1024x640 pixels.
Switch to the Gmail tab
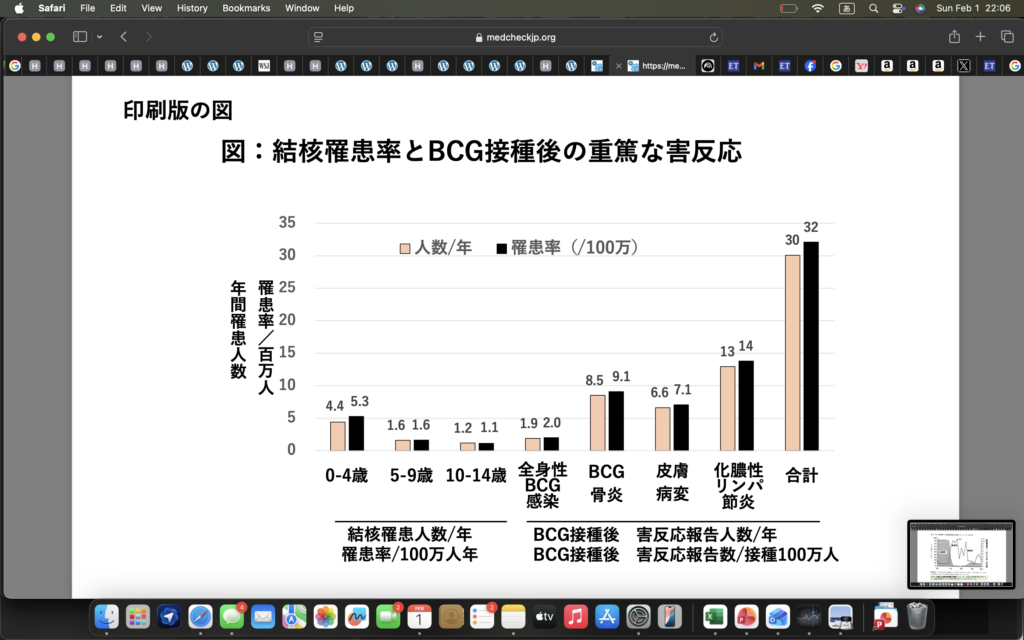[759, 66]
